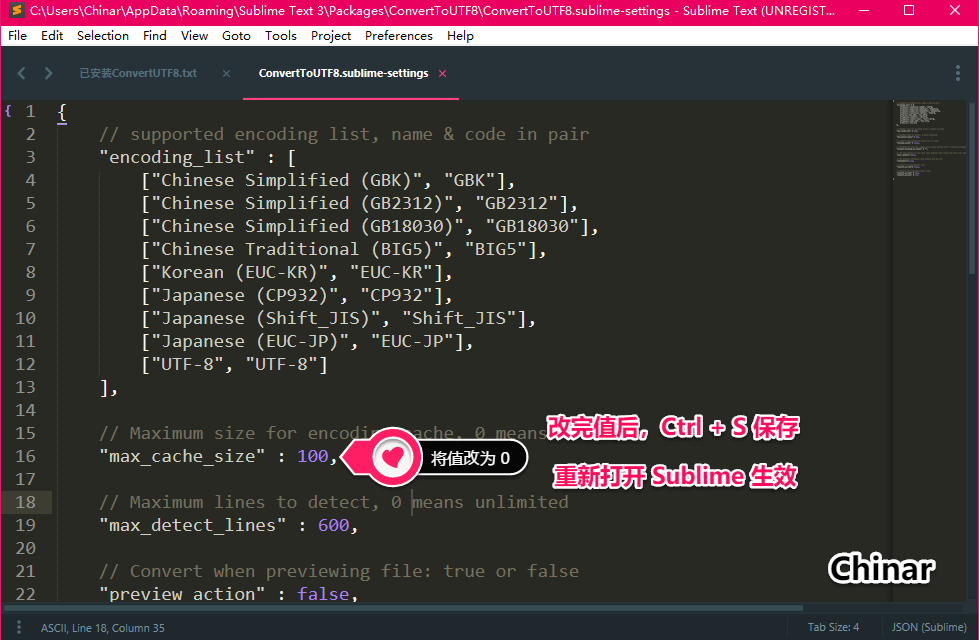This screenshot has height=640, width=979.
Task: Click the forward navigation arrow
Action: tap(47, 73)
